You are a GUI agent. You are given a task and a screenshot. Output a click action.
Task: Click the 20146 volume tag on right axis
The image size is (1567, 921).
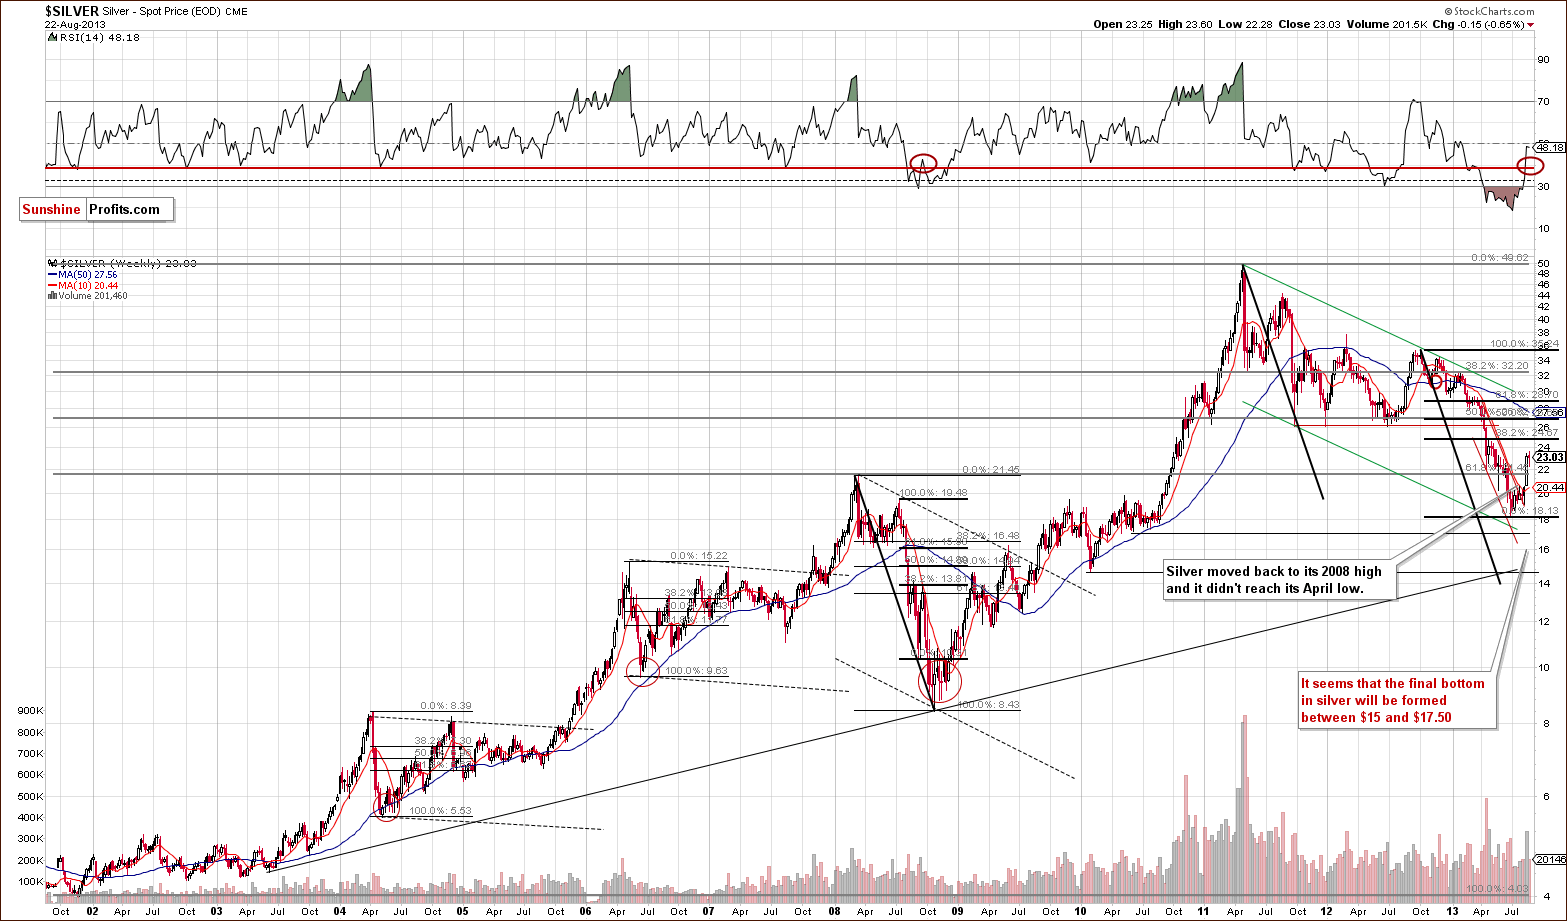[x=1548, y=860]
